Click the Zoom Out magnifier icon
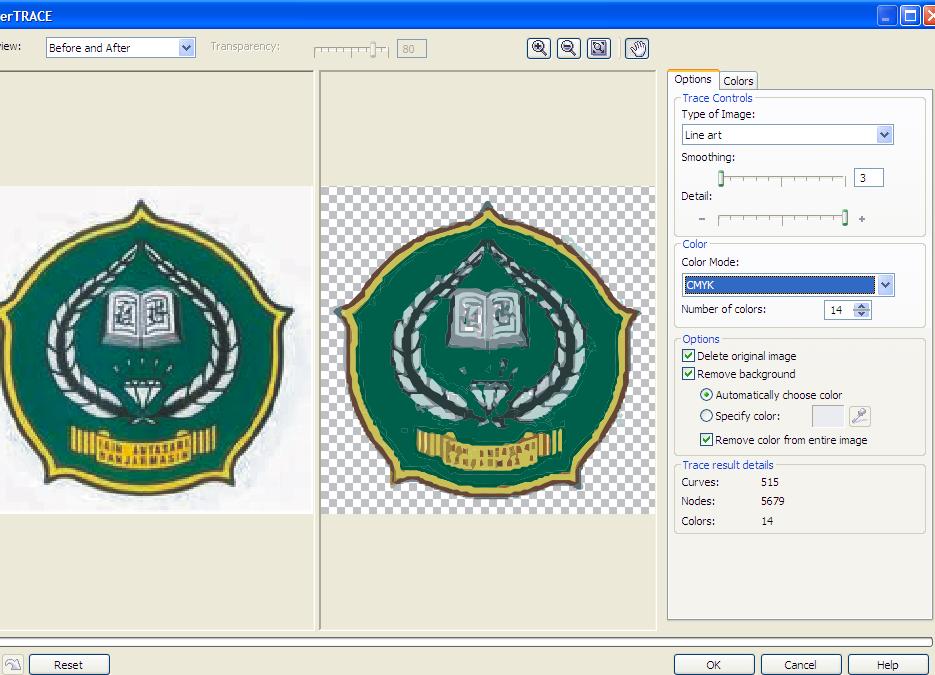The width and height of the screenshot is (935, 675). point(568,48)
